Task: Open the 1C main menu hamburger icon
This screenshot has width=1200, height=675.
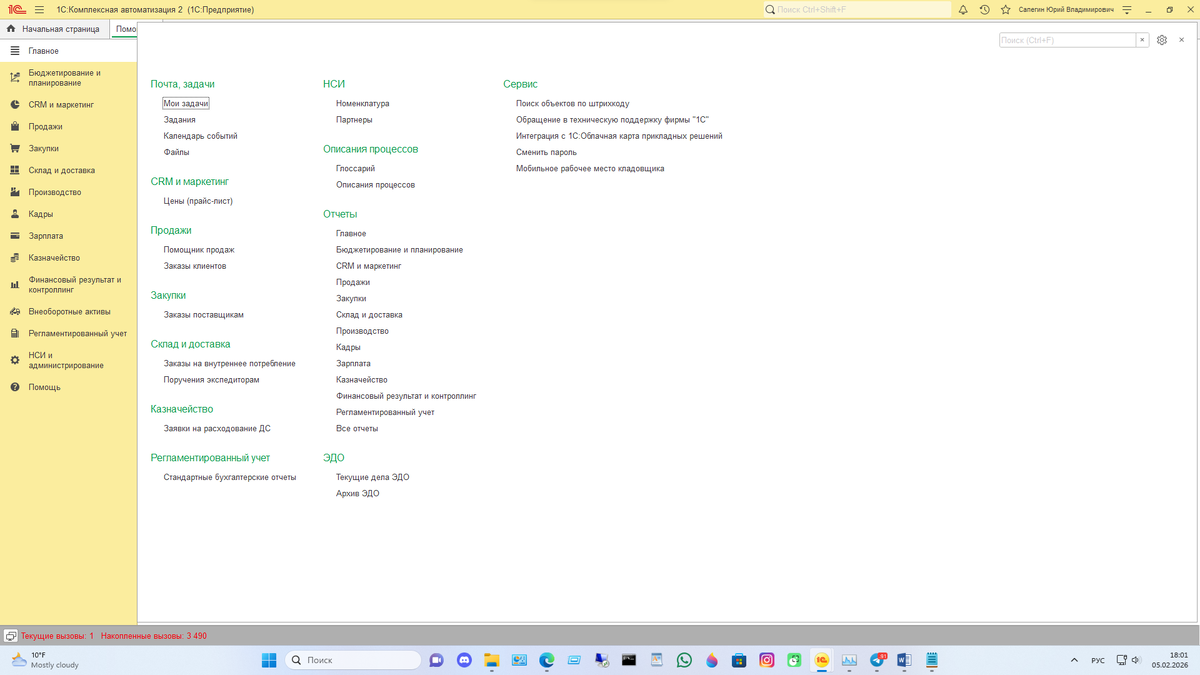Action: pos(39,9)
